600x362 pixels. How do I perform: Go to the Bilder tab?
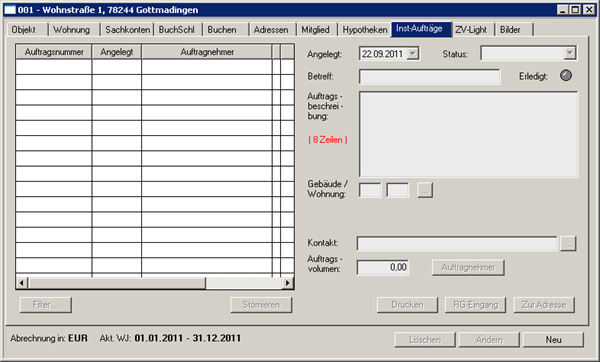pyautogui.click(x=510, y=29)
